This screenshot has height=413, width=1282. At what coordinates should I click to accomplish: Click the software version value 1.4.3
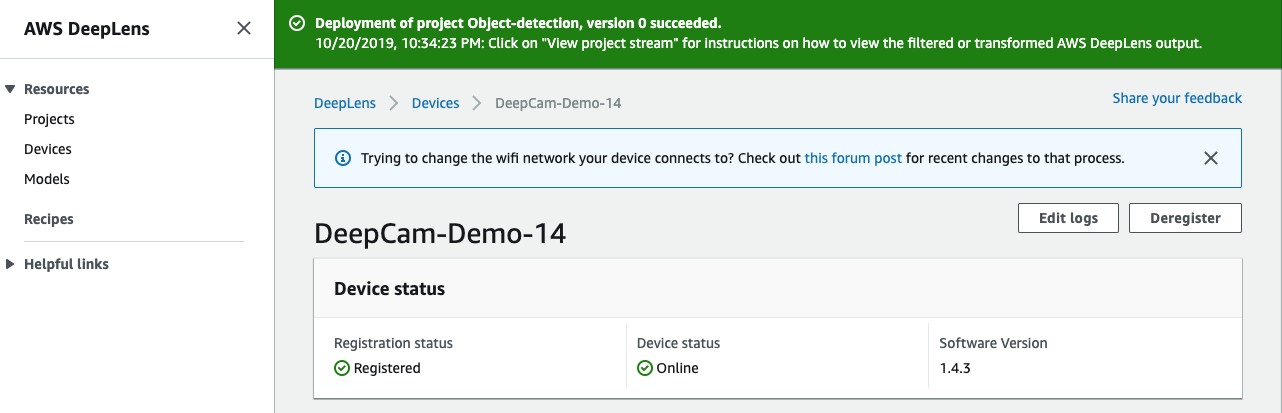point(955,368)
